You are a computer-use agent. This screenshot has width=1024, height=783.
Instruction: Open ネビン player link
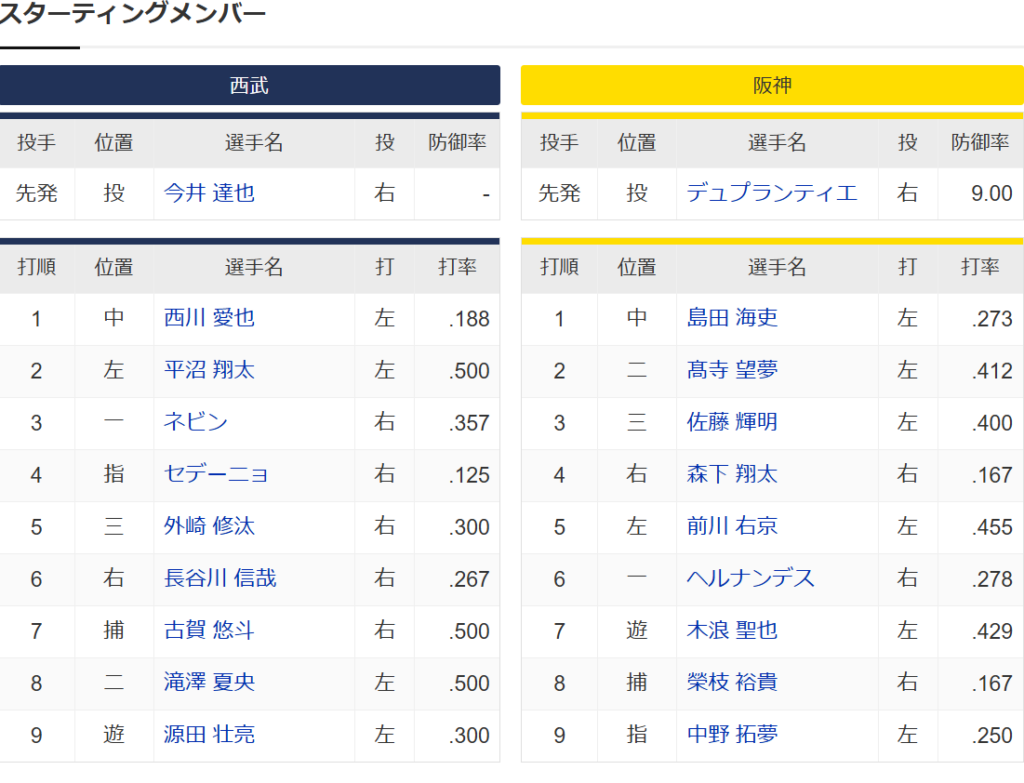coord(195,423)
